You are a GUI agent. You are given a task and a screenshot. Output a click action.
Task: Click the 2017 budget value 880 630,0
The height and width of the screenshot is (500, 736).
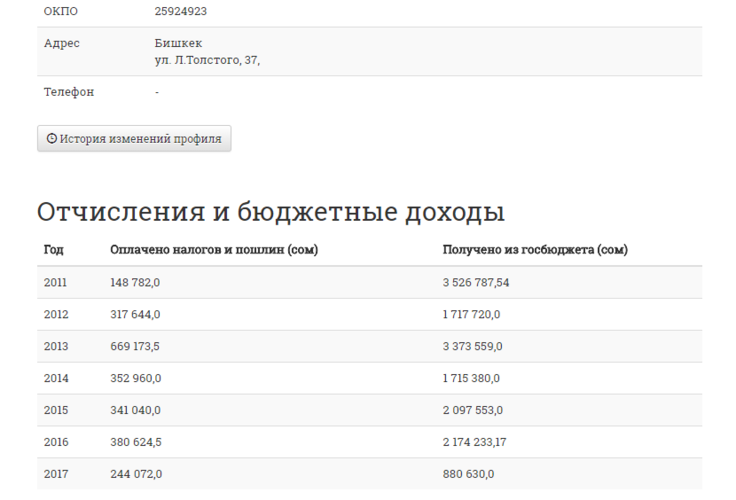(468, 474)
